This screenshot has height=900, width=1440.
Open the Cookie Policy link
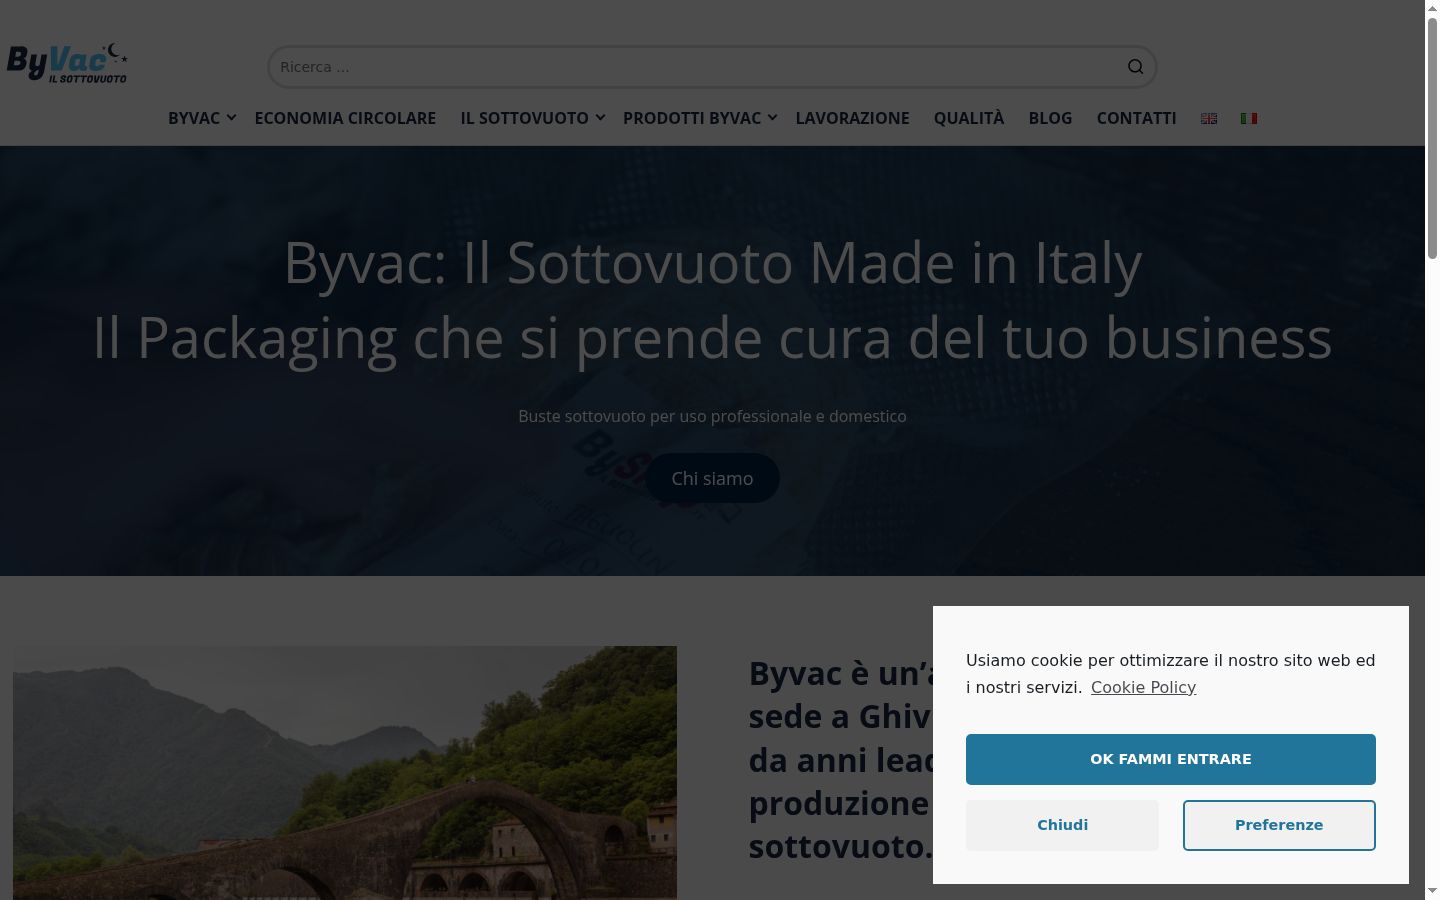pyautogui.click(x=1143, y=687)
